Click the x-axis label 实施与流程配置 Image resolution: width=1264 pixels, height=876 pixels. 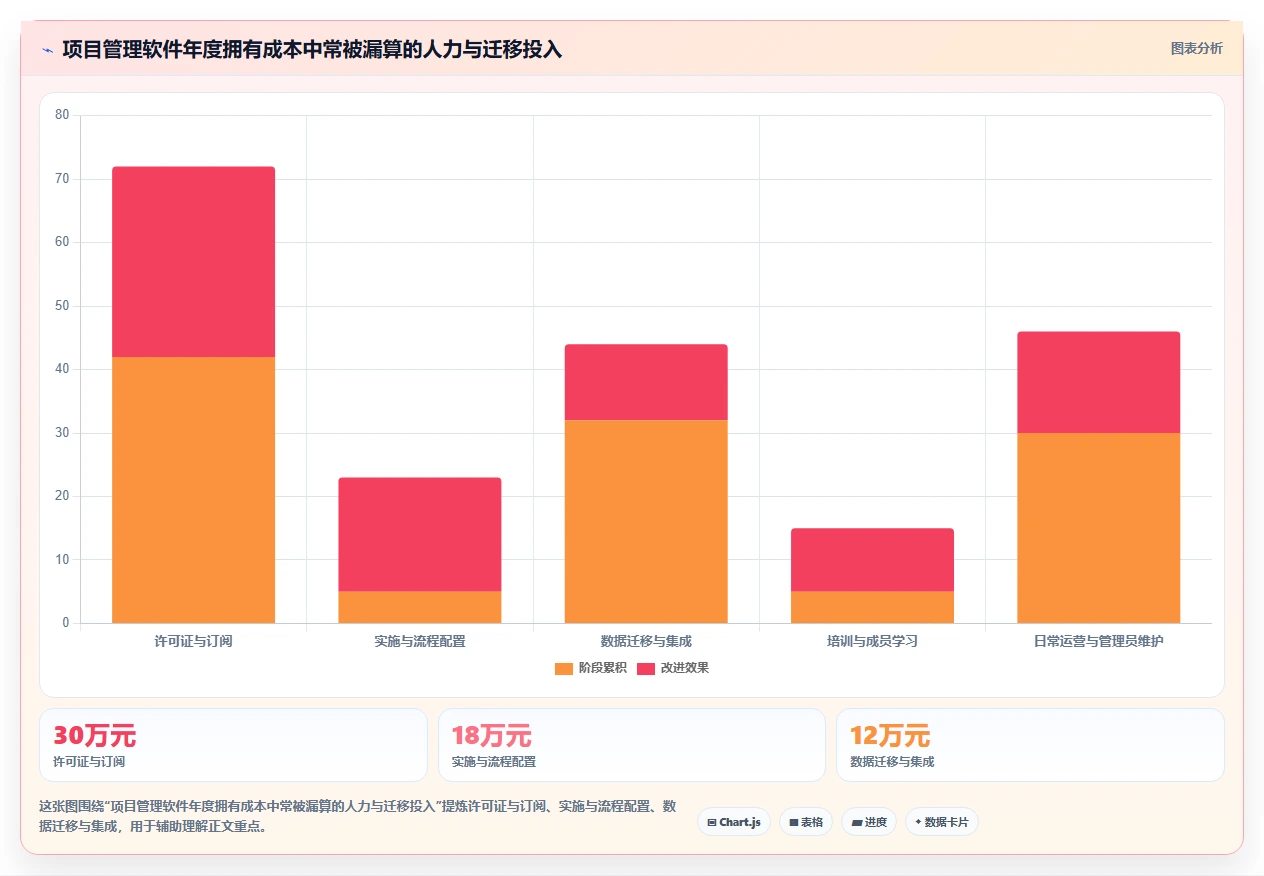click(420, 641)
